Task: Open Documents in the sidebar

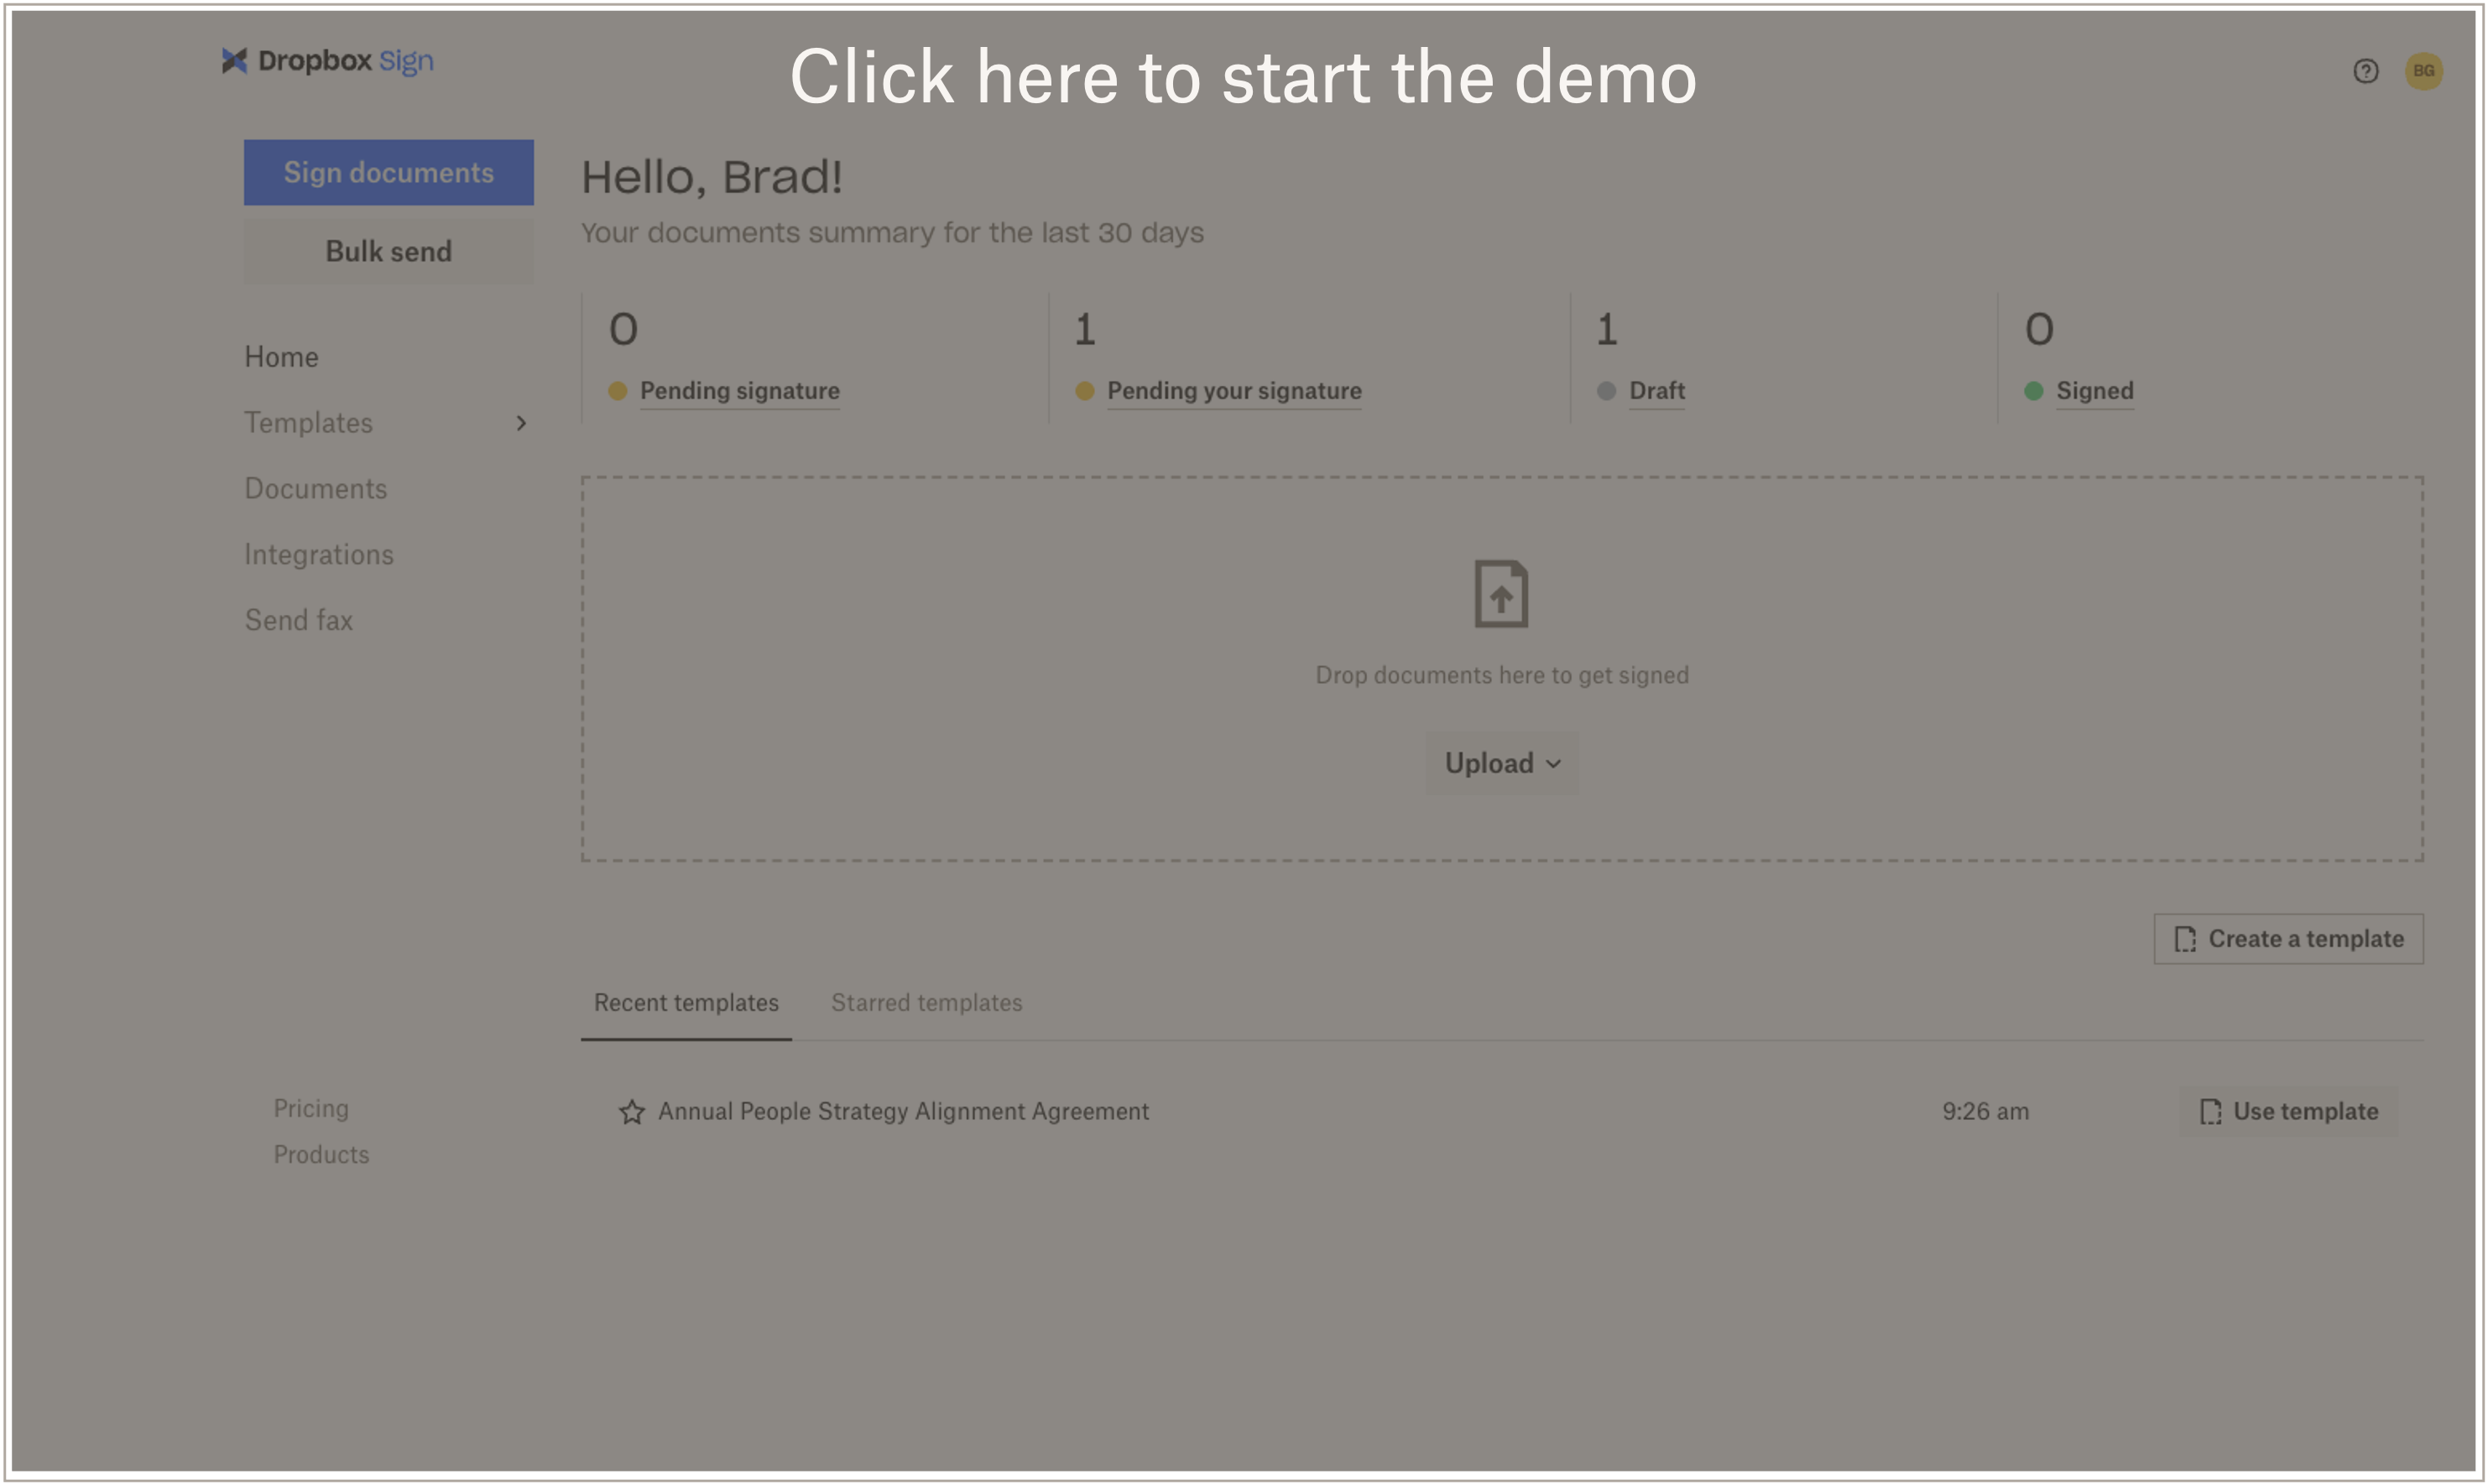Action: [x=315, y=488]
